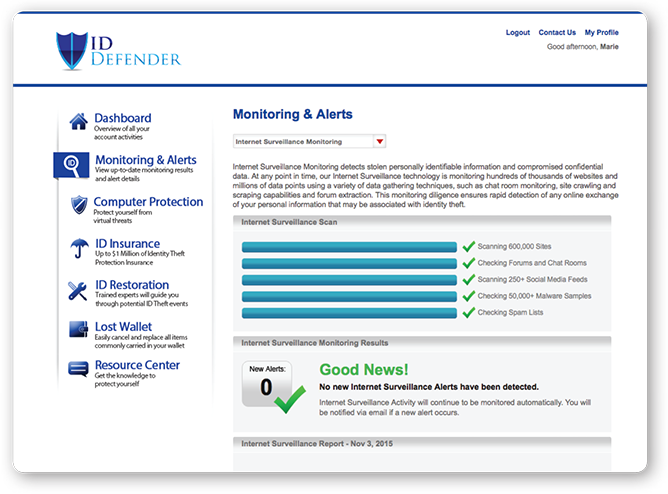Click the Lost Wallet icon
This screenshot has width=668, height=494.
[78, 330]
